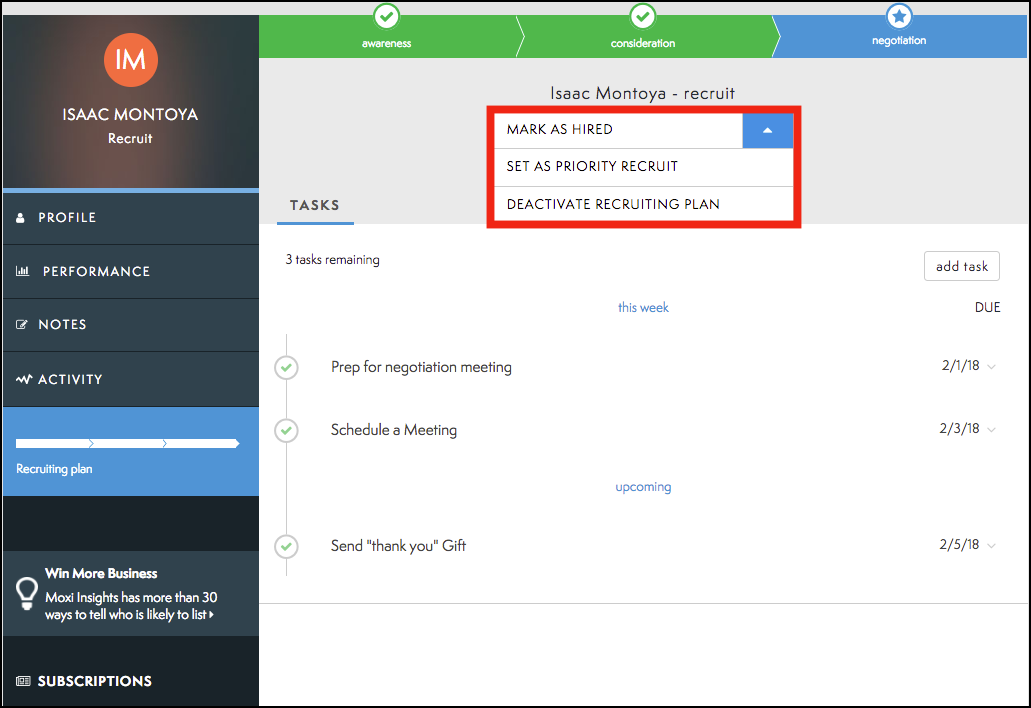Viewport: 1031px width, 708px height.
Task: Open Profile via the person icon
Action: [x=21, y=218]
